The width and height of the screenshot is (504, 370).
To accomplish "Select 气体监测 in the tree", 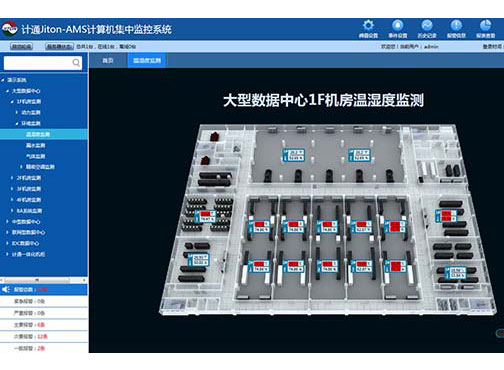I will point(36,156).
